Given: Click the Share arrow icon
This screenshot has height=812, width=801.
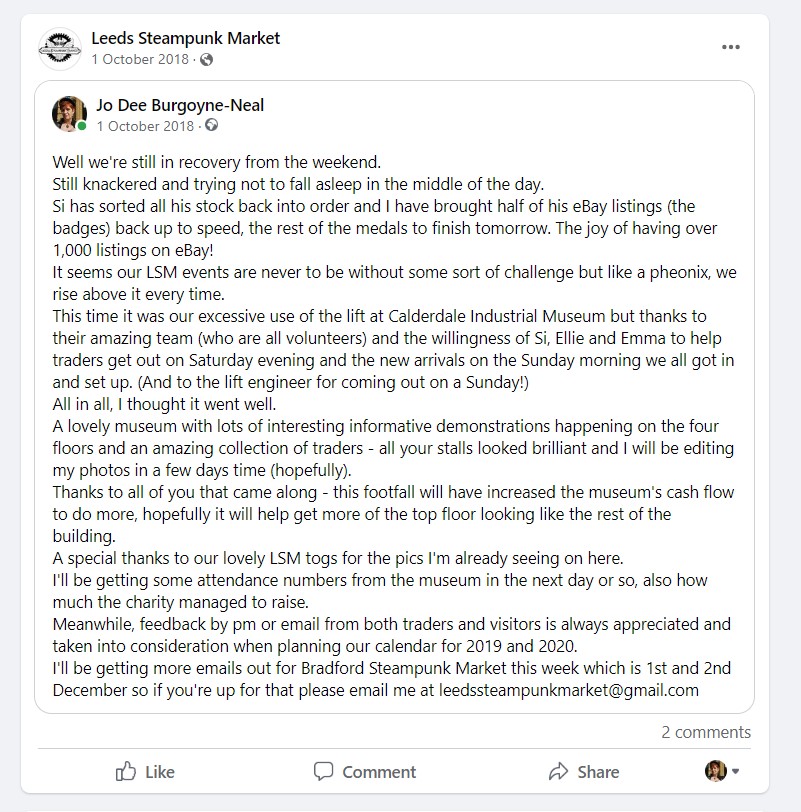Looking at the screenshot, I should [x=558, y=771].
